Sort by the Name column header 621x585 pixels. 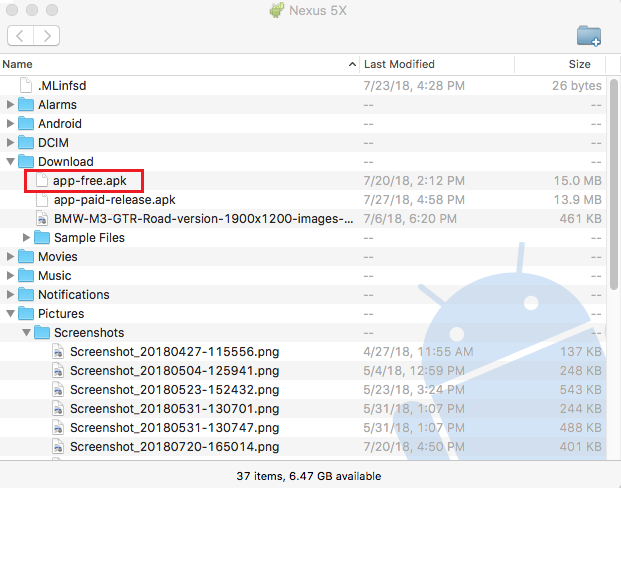180,64
